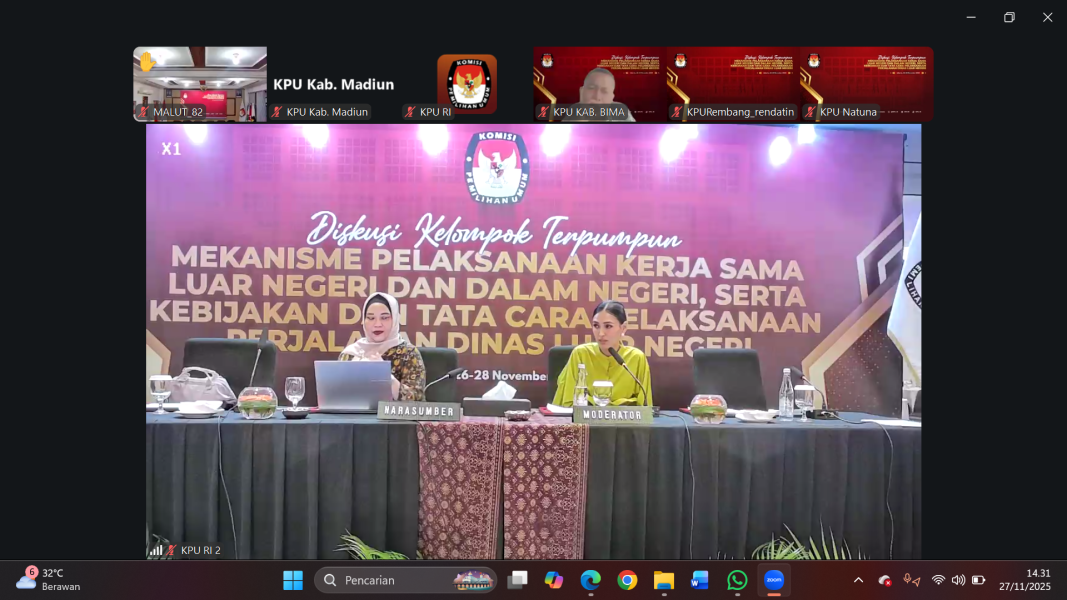Select the KPU Natuna participant thumbnail

(x=867, y=83)
